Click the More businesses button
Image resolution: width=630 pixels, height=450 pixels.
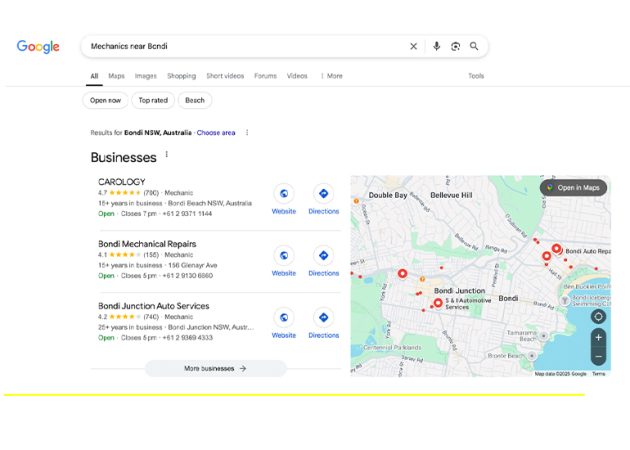[x=216, y=368]
